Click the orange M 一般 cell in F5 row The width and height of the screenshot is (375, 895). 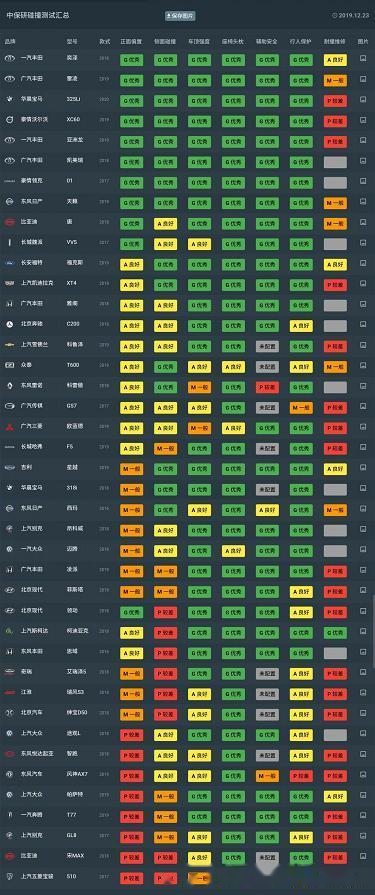(166, 448)
